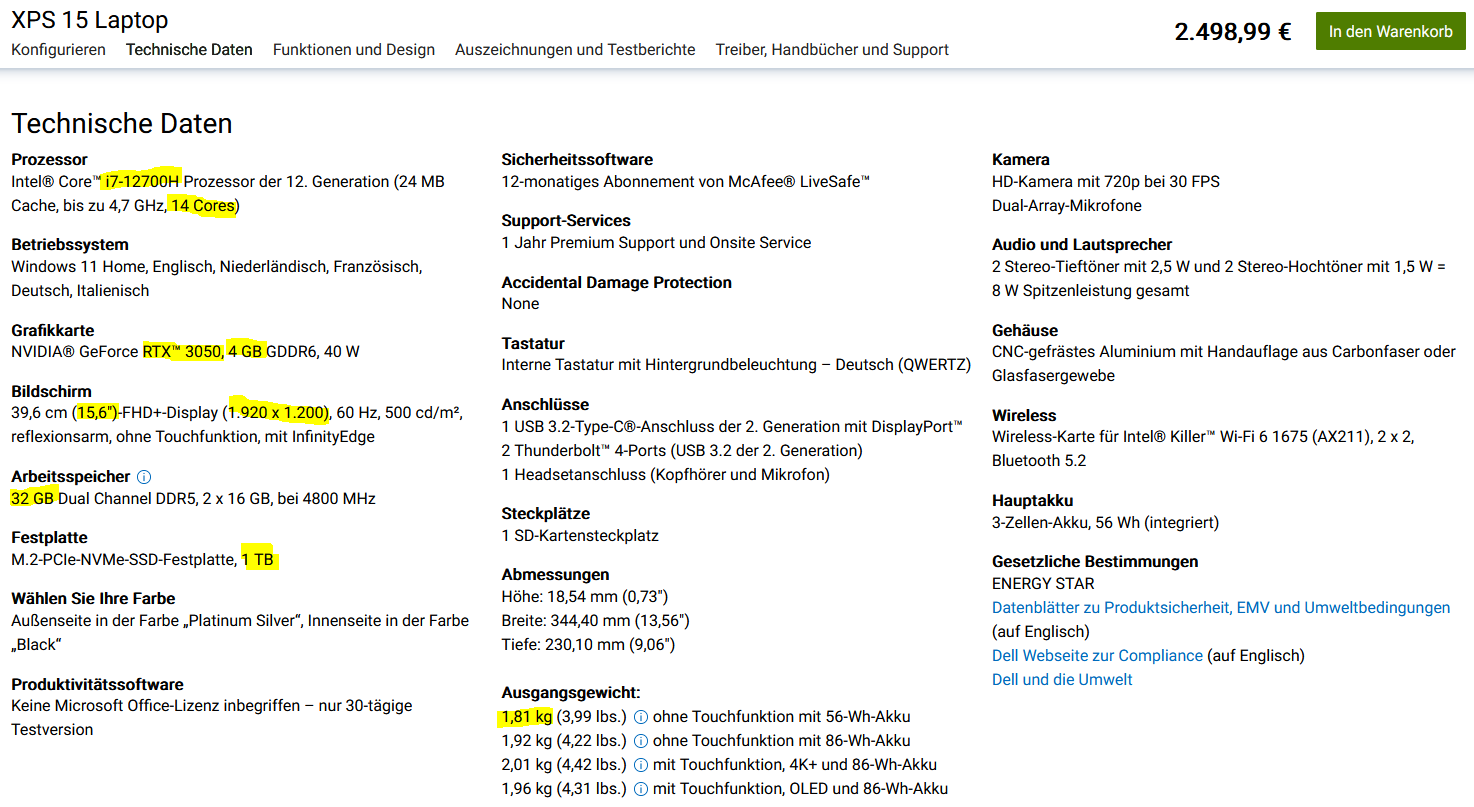The image size is (1474, 807).
Task: Open the Konfigurieren tab
Action: (x=58, y=49)
